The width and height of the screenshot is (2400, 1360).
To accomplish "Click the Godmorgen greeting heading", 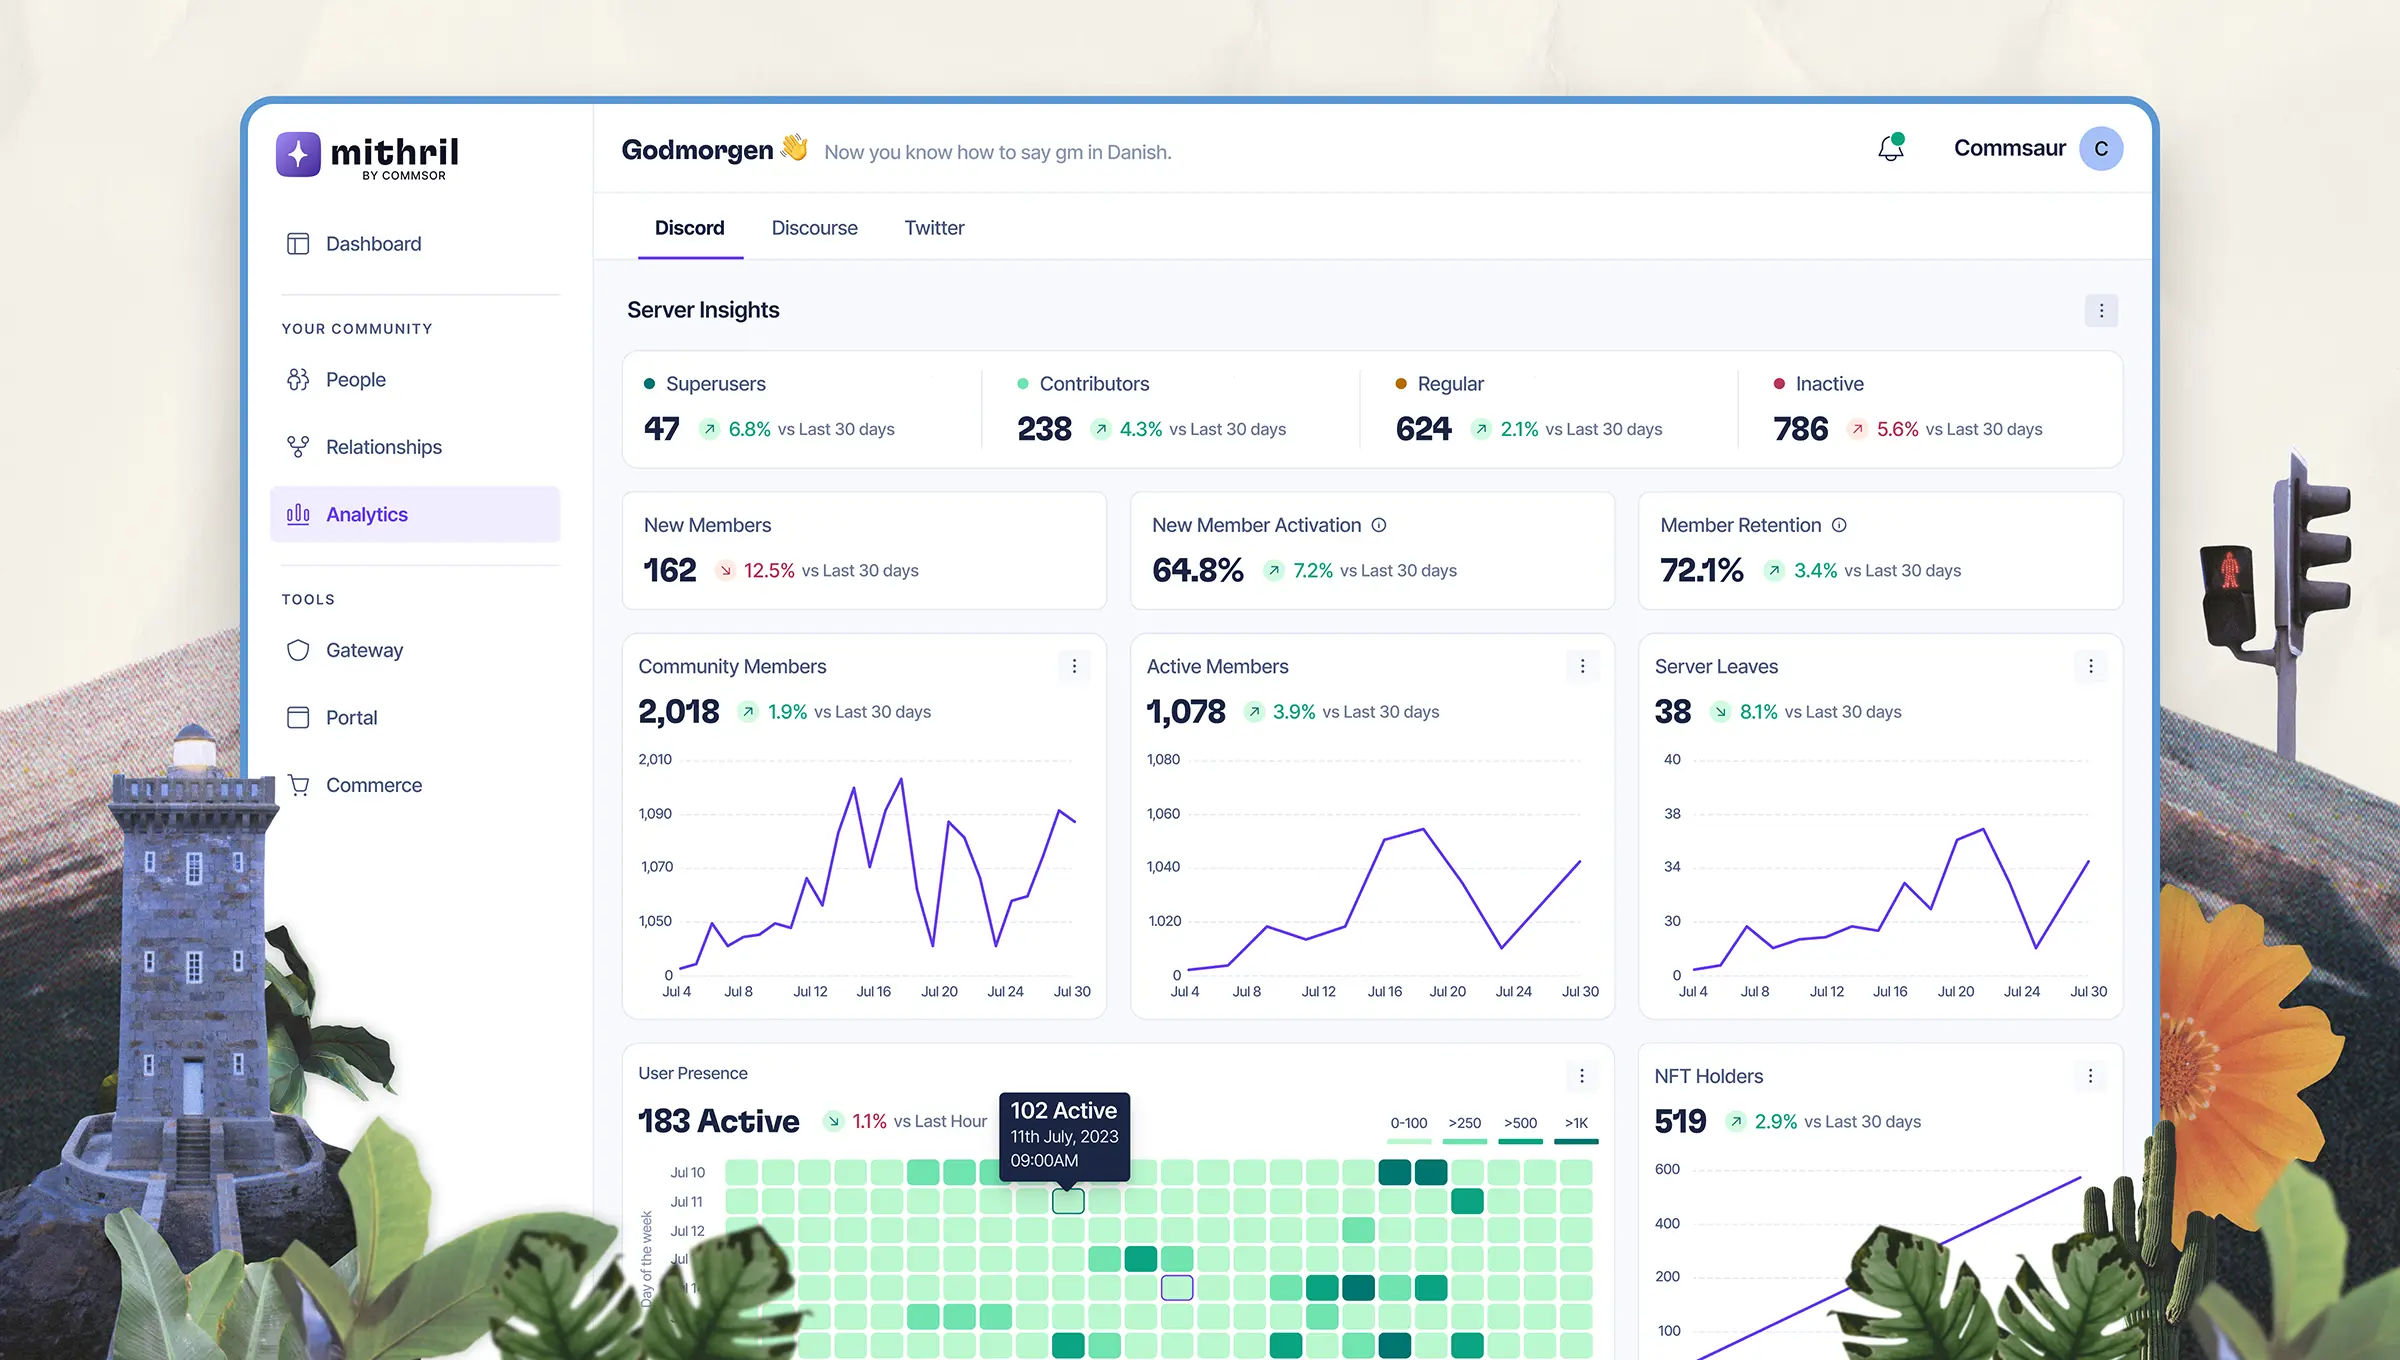I will click(x=697, y=150).
